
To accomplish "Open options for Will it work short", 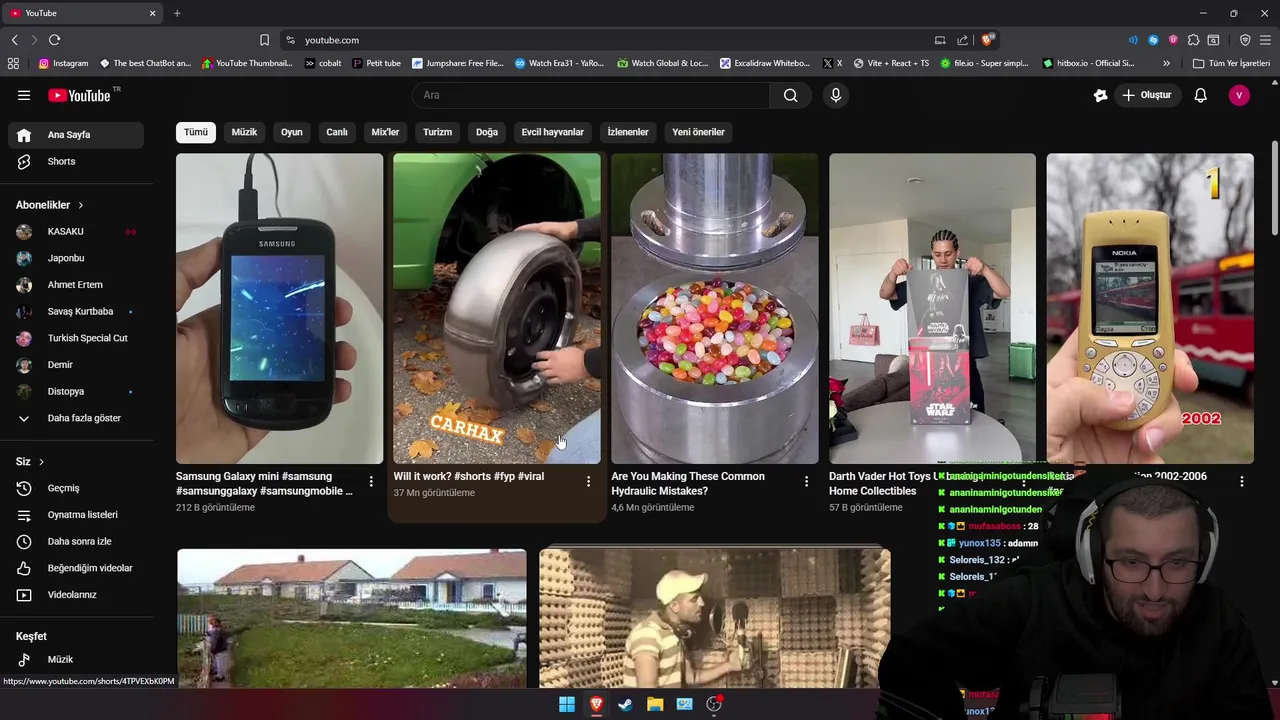I will point(588,482).
